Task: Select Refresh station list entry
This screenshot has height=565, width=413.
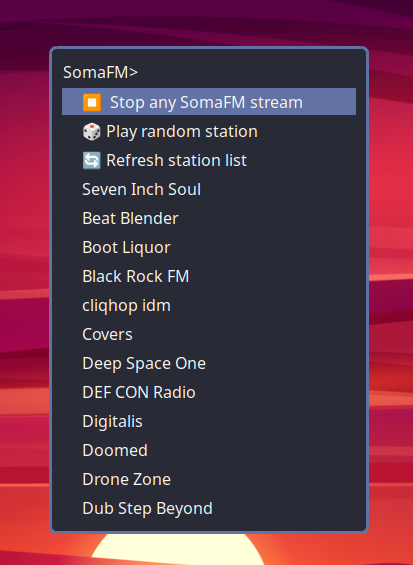Action: (209, 160)
